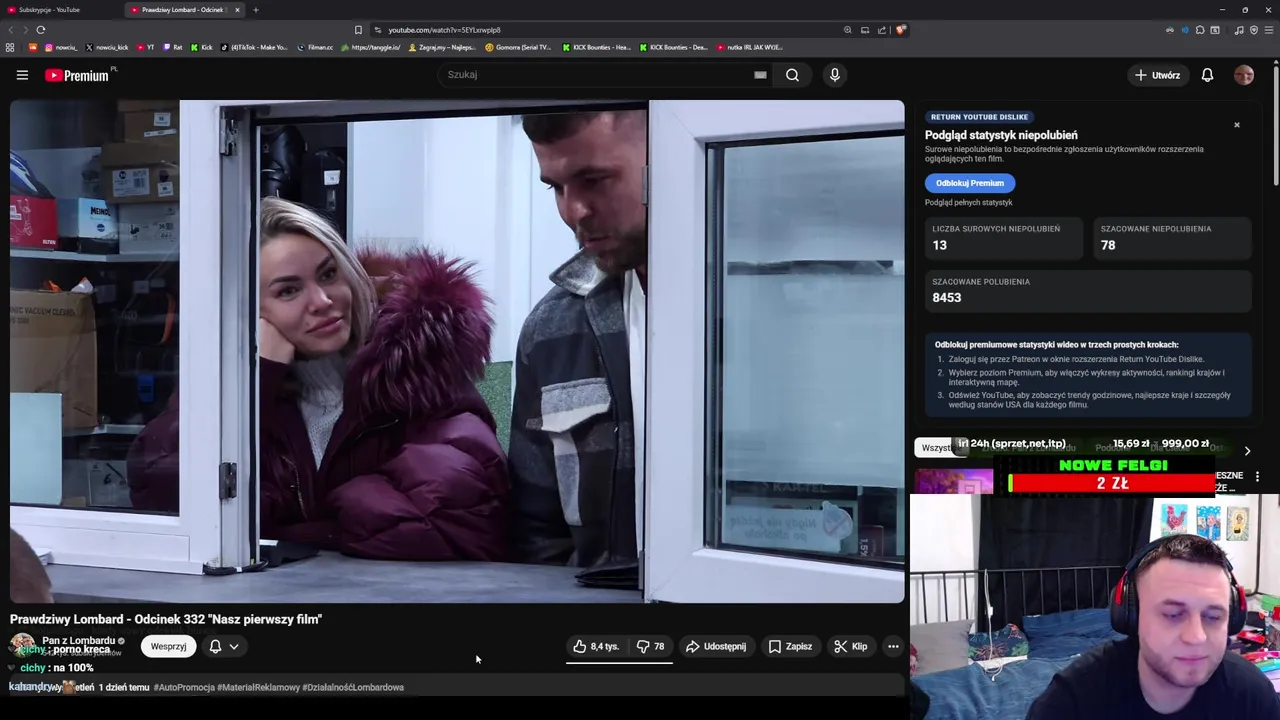
Task: Open Pan z Lombardu channel name
Action: pos(79,640)
